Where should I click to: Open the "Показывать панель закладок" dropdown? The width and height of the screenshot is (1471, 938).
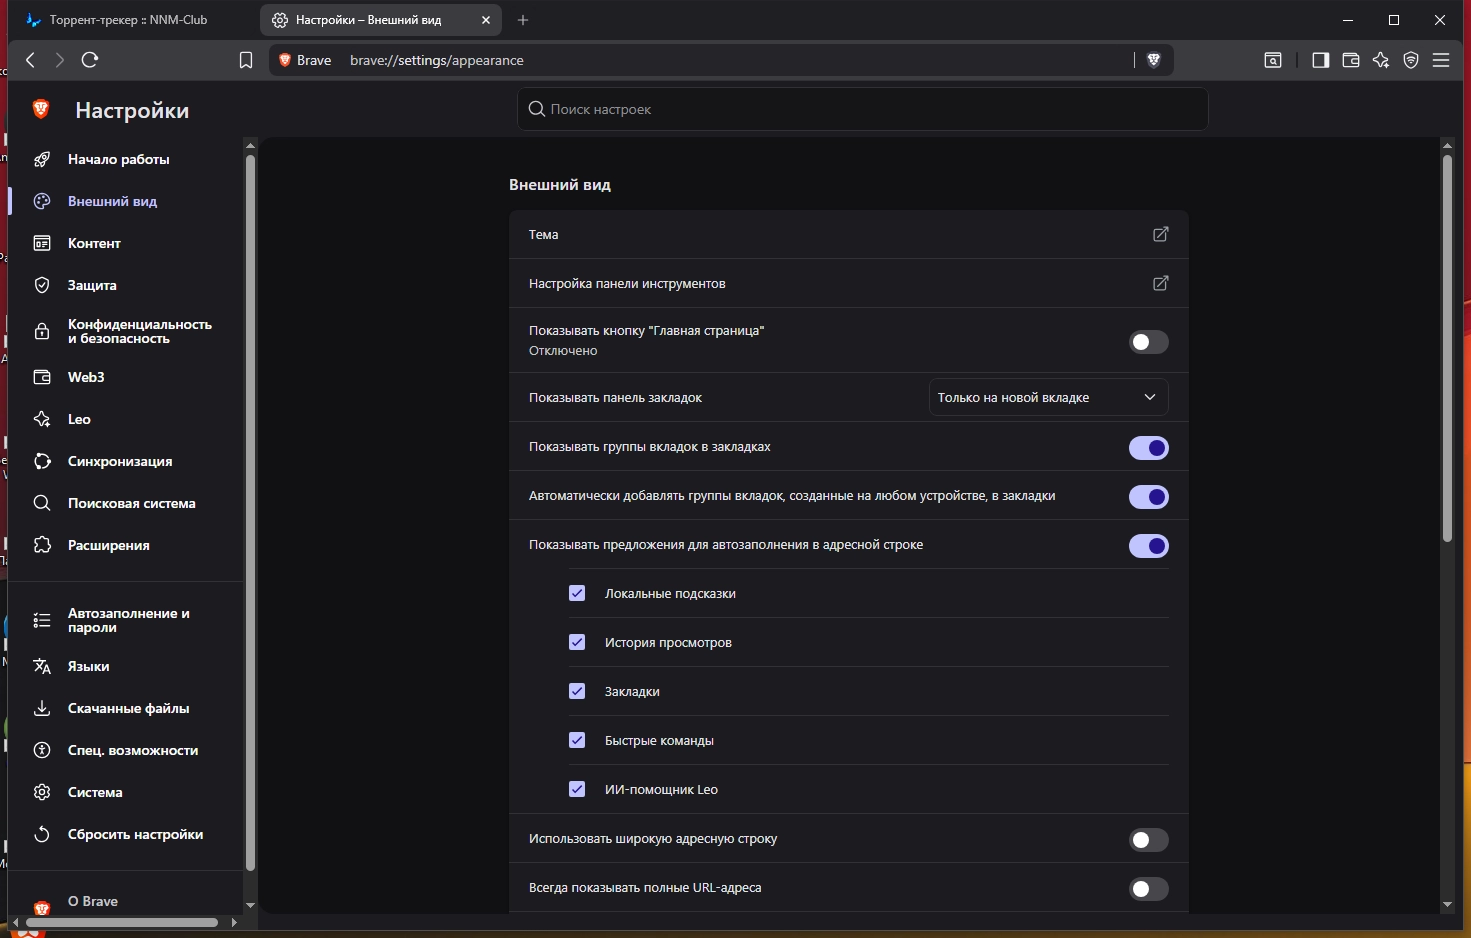pos(1048,397)
